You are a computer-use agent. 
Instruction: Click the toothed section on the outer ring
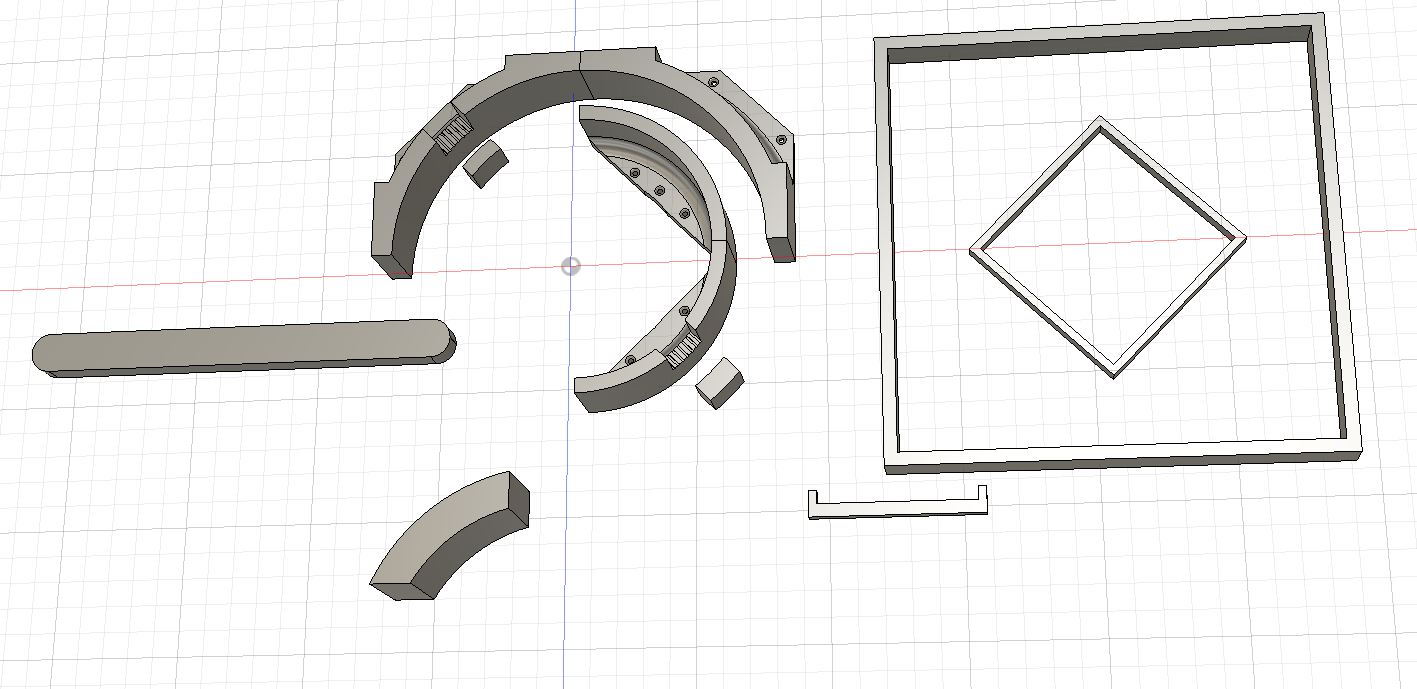tap(454, 134)
